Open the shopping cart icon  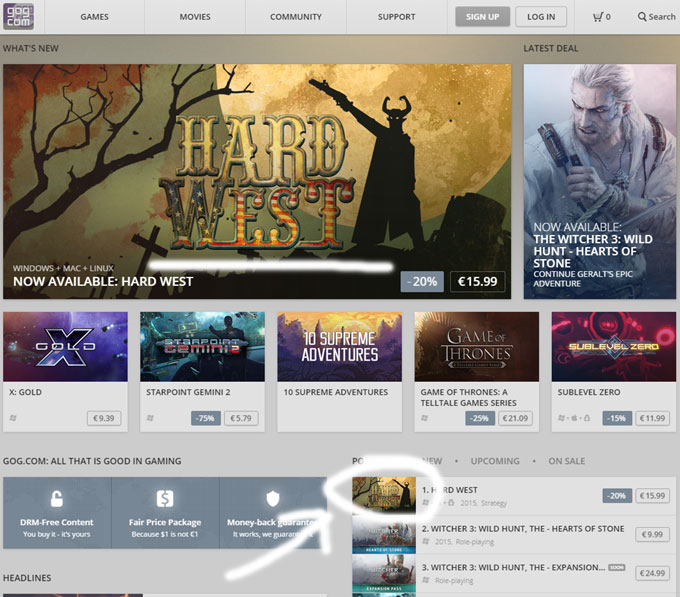598,17
